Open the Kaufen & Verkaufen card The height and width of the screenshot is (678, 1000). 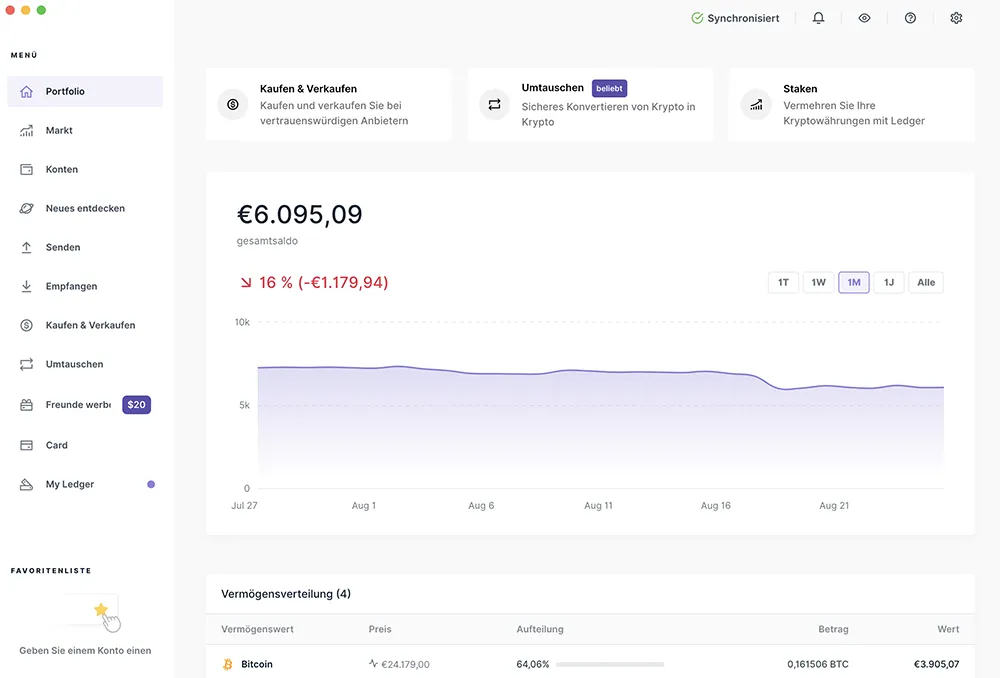click(x=328, y=105)
